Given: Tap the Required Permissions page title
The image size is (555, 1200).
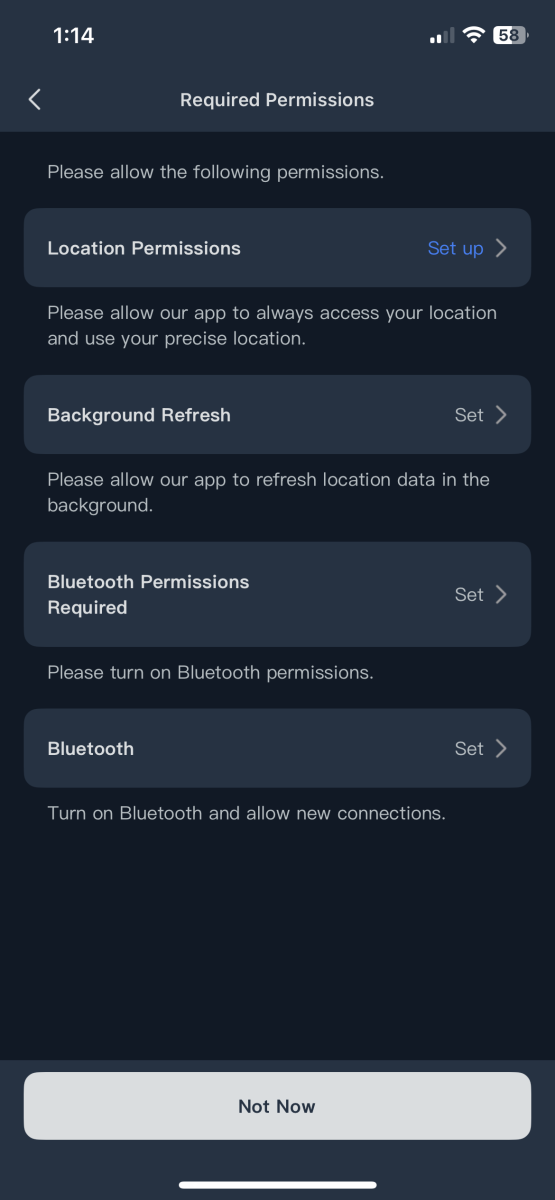Looking at the screenshot, I should pos(277,100).
